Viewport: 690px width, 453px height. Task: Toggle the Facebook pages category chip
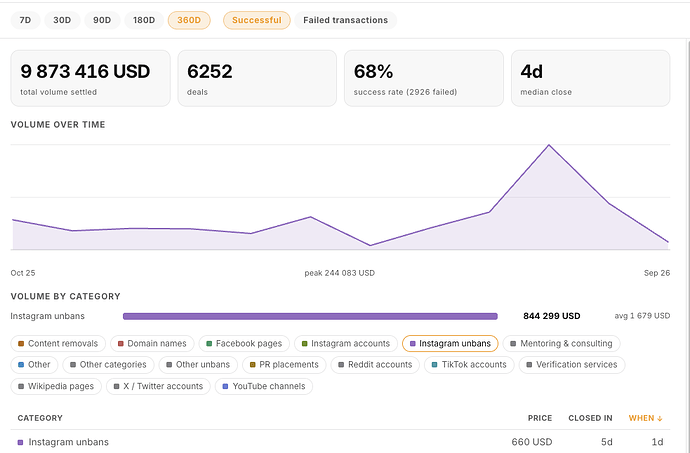click(x=244, y=343)
